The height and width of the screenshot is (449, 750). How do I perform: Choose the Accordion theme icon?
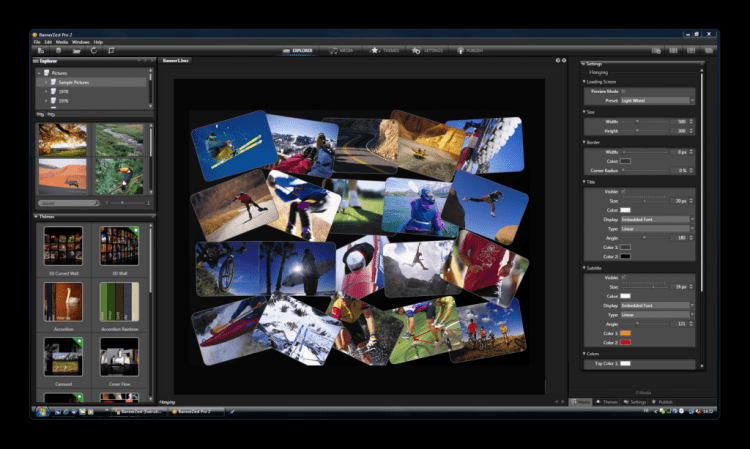pyautogui.click(x=62, y=303)
